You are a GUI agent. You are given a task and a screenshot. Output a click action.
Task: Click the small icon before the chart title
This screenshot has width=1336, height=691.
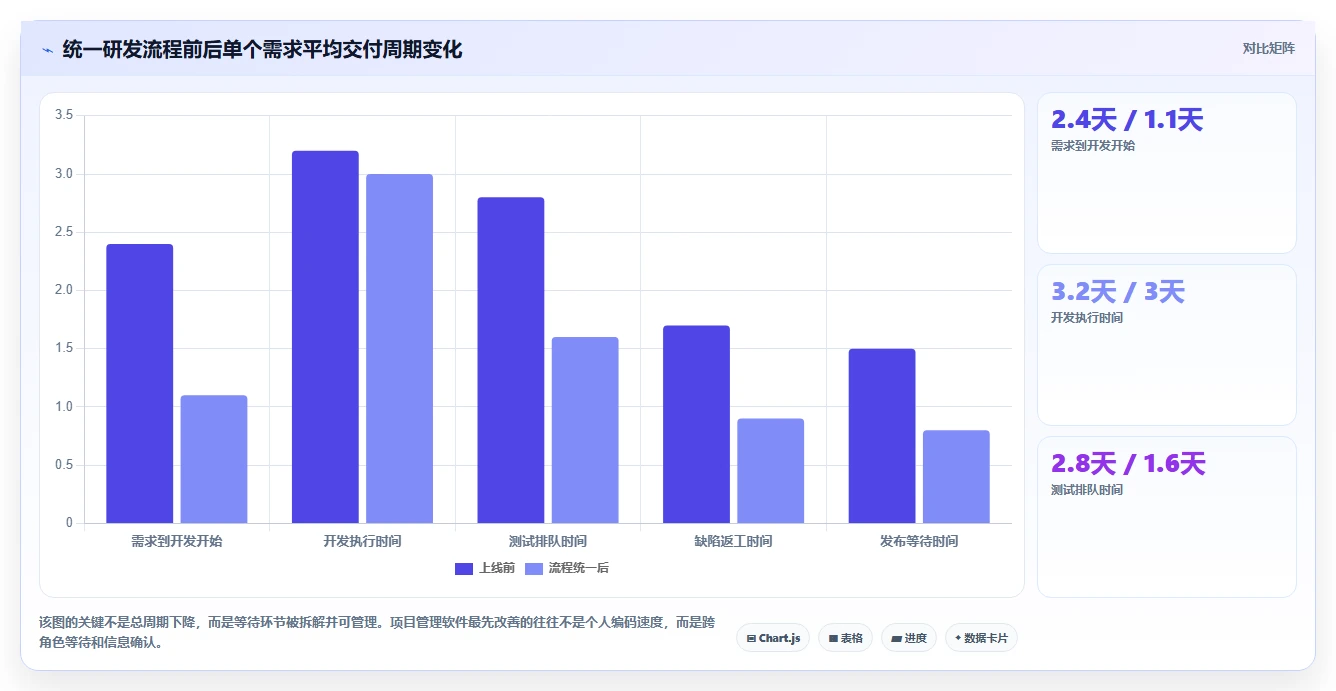47,50
